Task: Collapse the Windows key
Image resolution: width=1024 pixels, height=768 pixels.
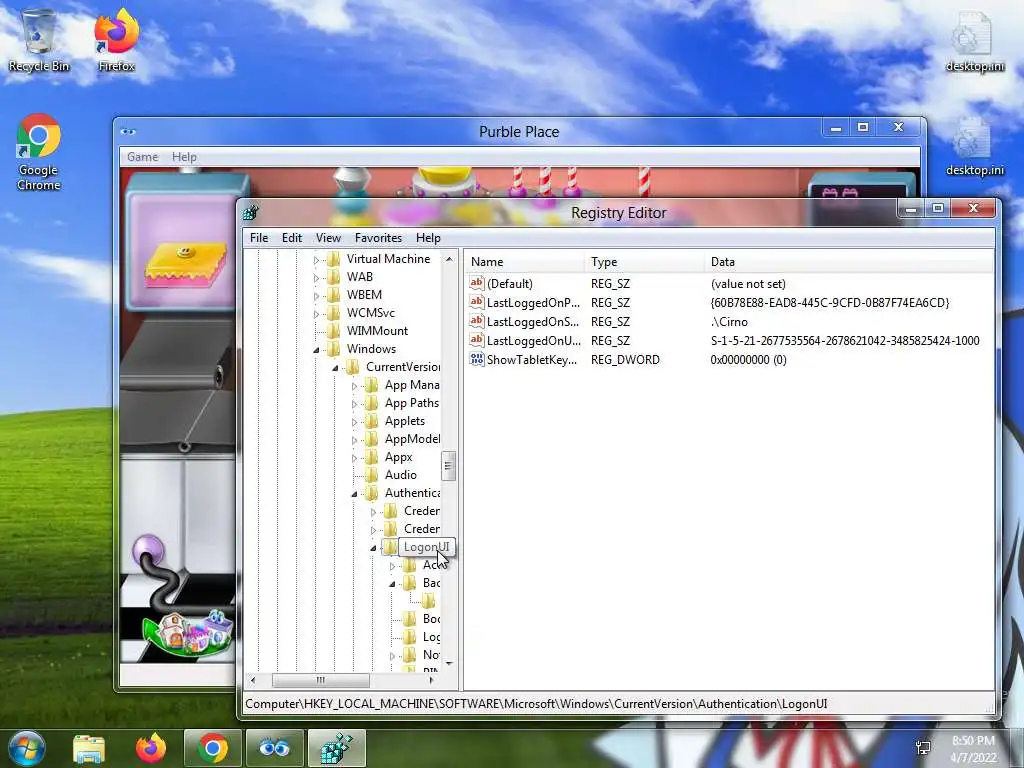Action: 316,350
